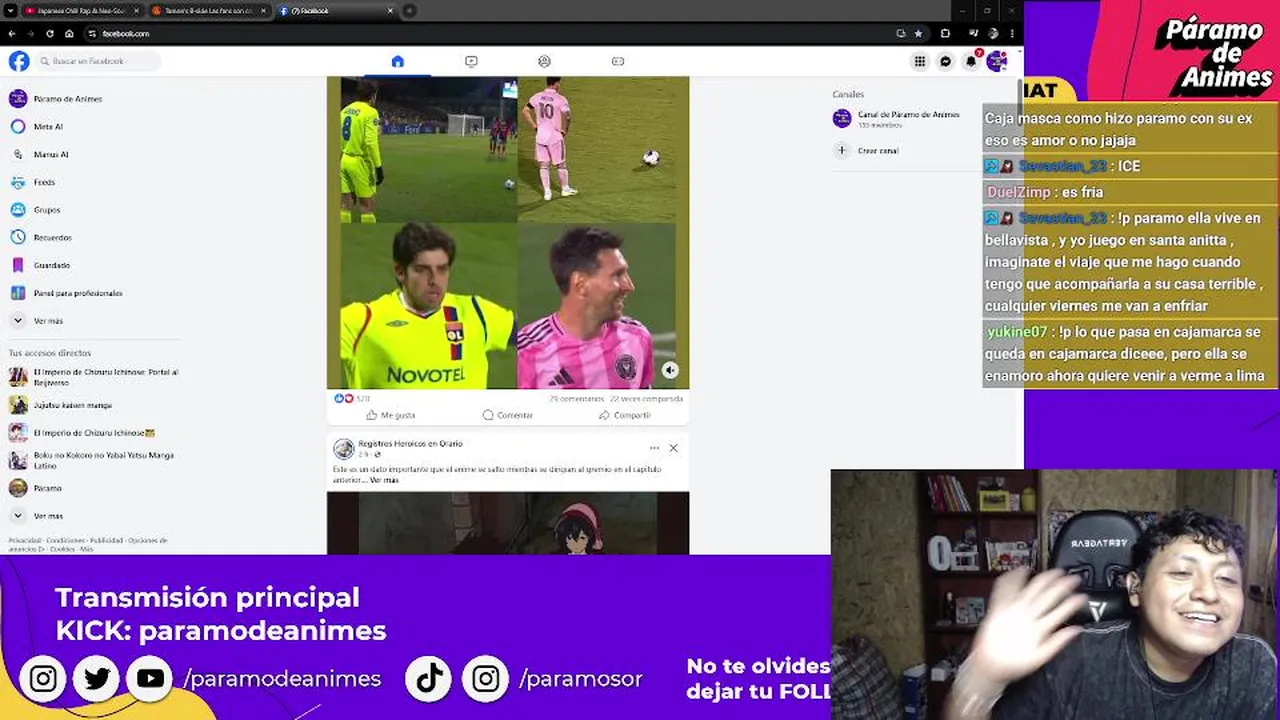Switch to Japanese Chill Rap browser tab
The image size is (1280, 720).
pyautogui.click(x=80, y=10)
